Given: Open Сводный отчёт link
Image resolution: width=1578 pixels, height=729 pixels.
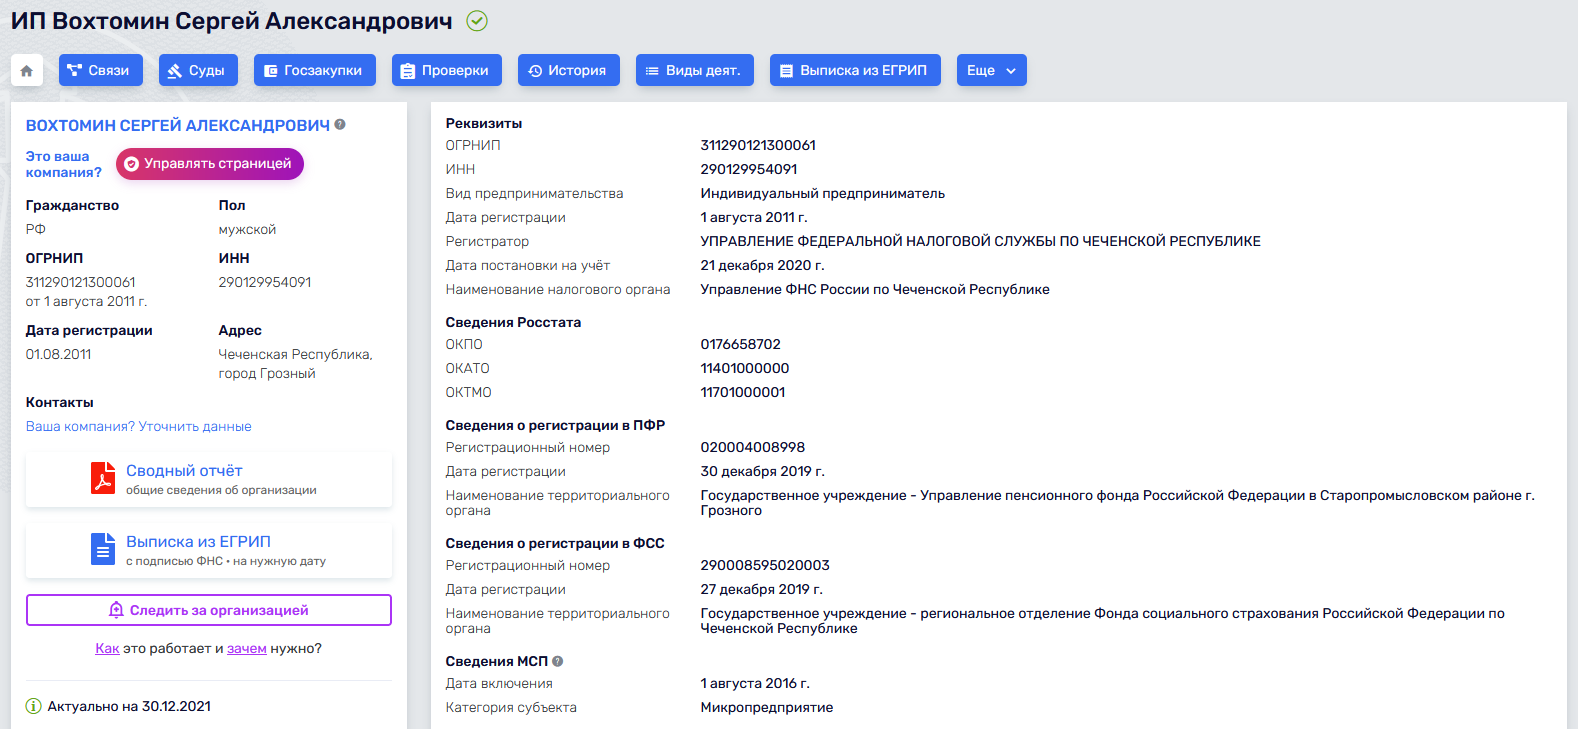Looking at the screenshot, I should pos(184,470).
